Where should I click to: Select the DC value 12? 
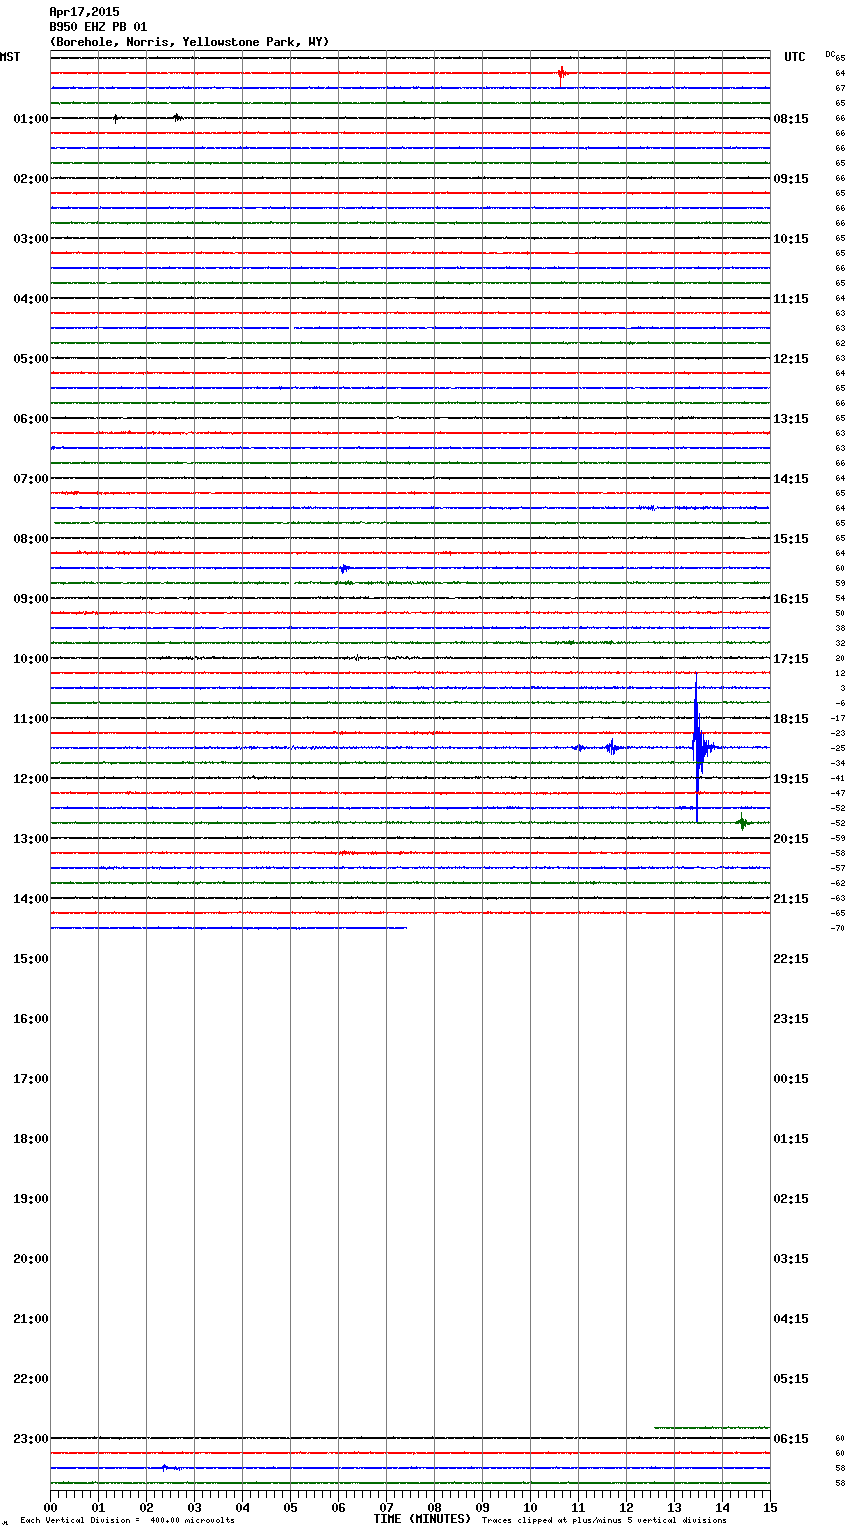pyautogui.click(x=840, y=673)
